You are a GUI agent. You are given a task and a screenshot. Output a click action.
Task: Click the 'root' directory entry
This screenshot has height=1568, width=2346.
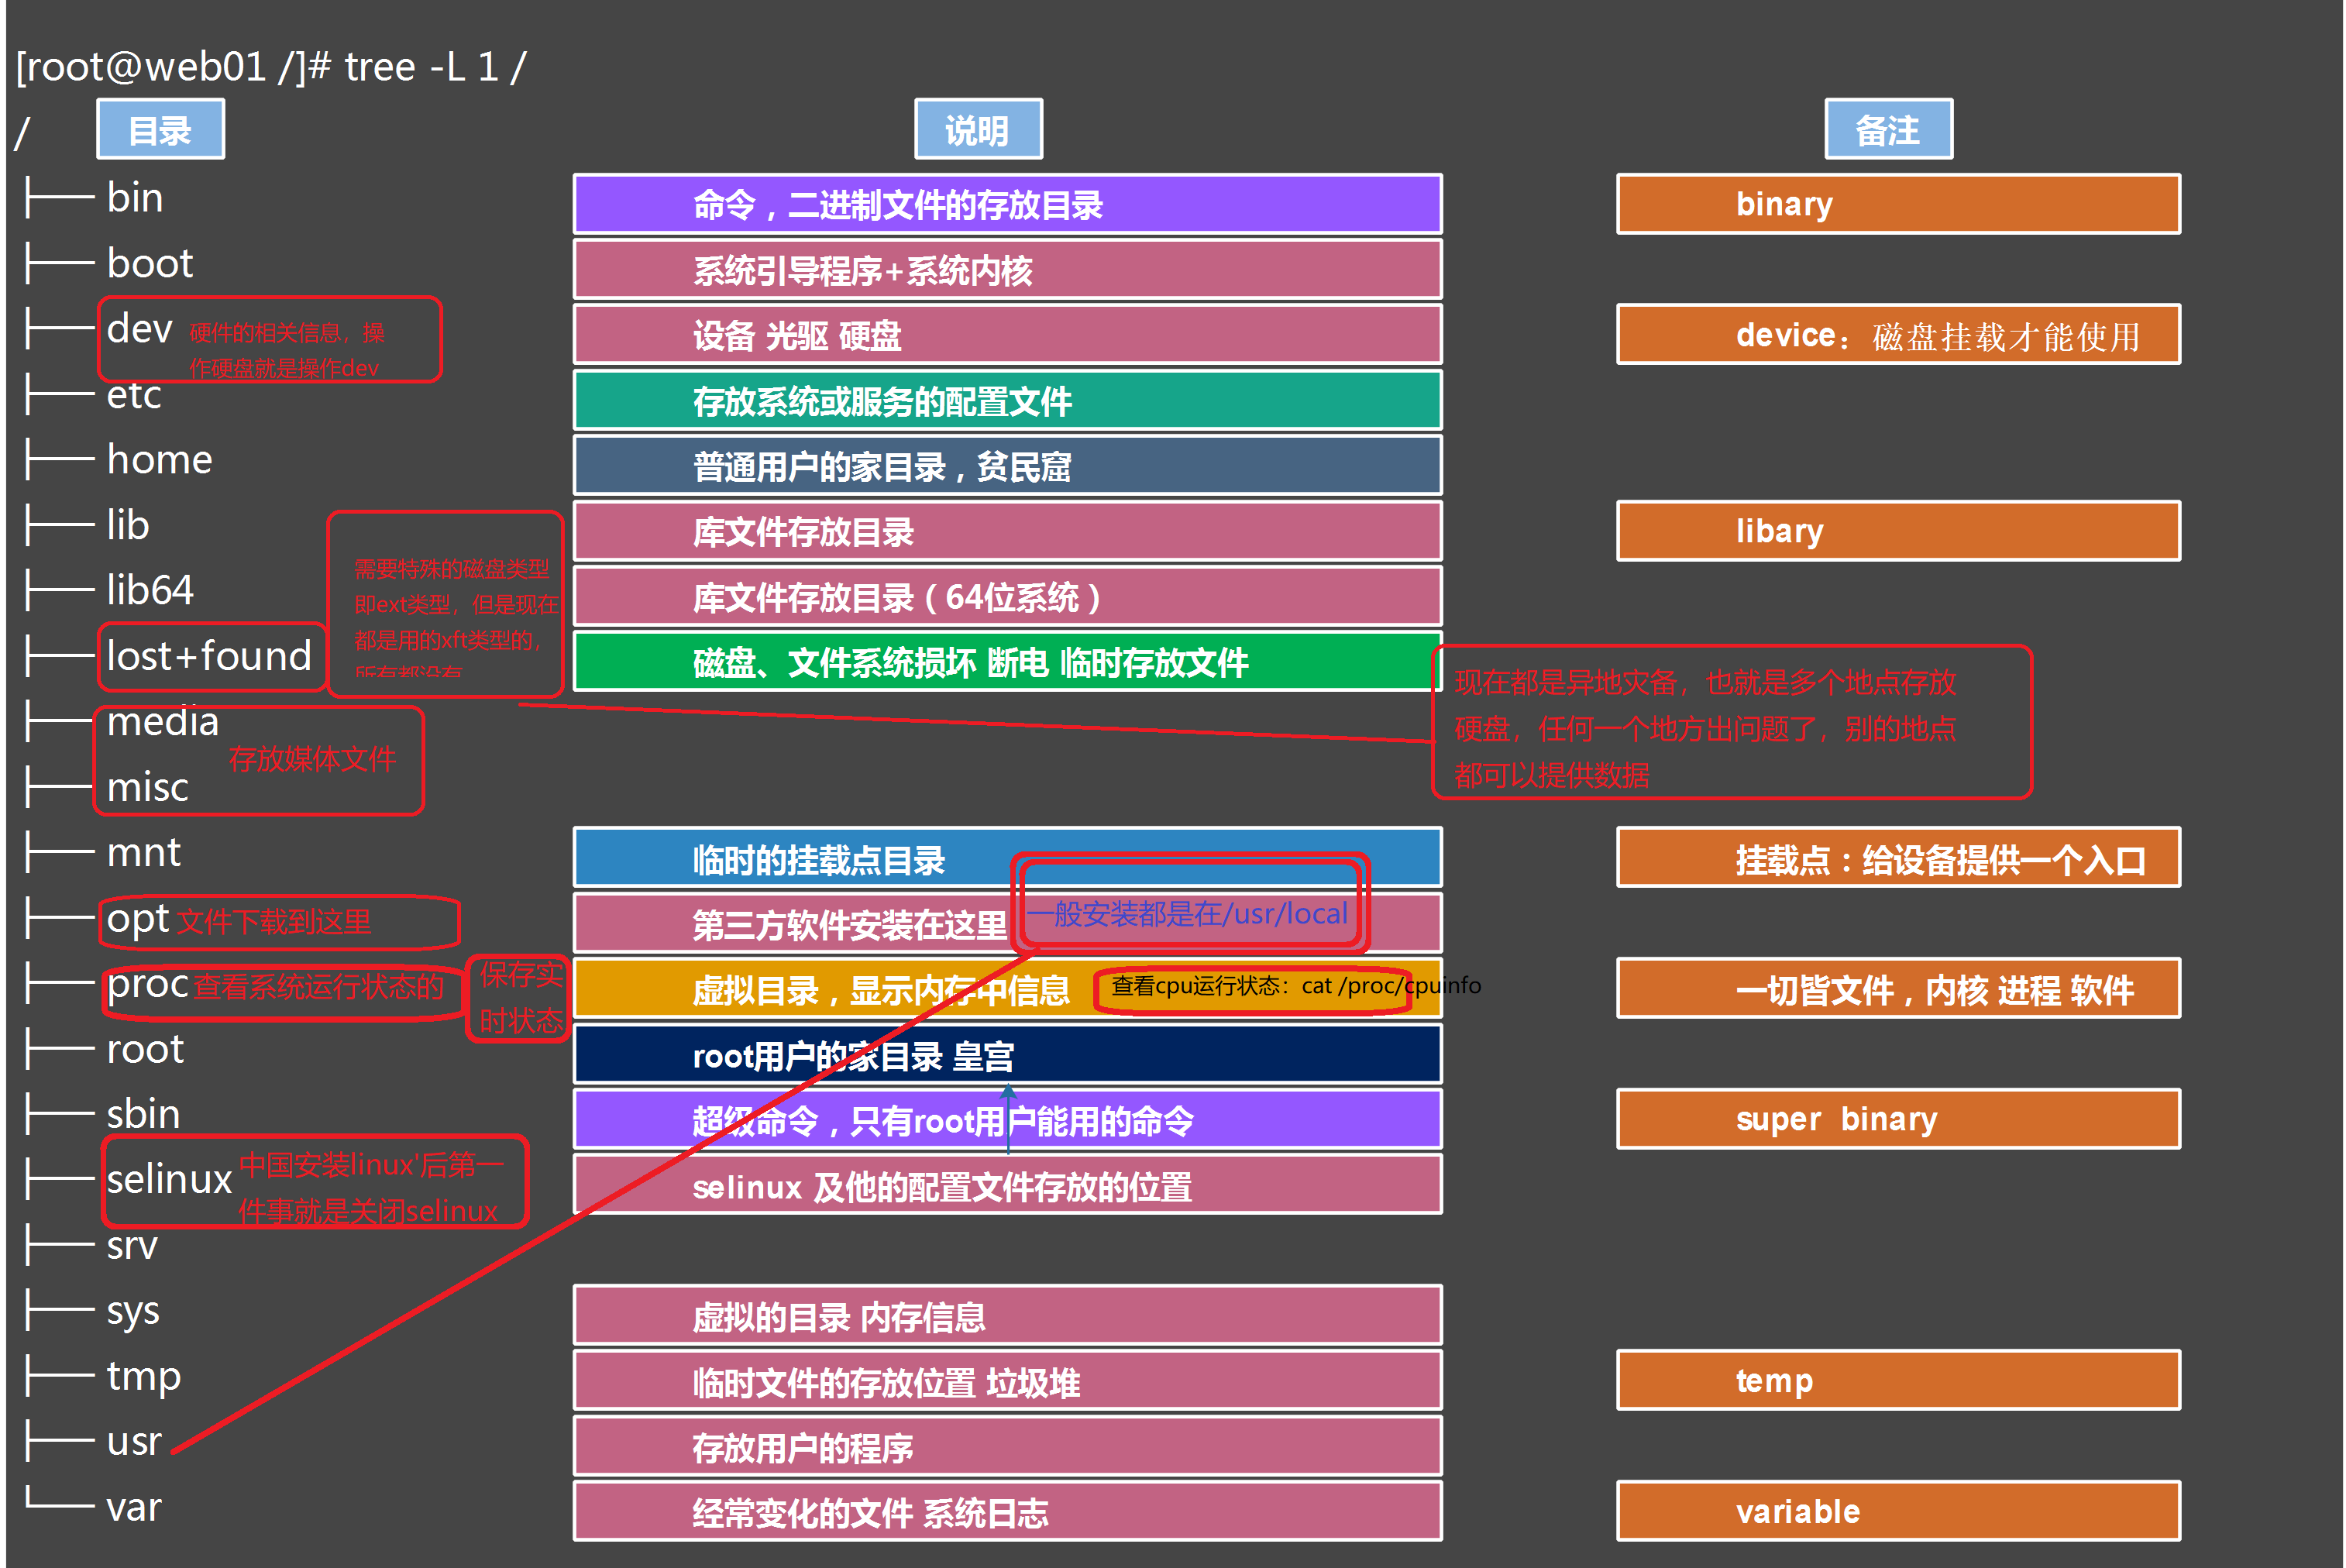tap(145, 1049)
